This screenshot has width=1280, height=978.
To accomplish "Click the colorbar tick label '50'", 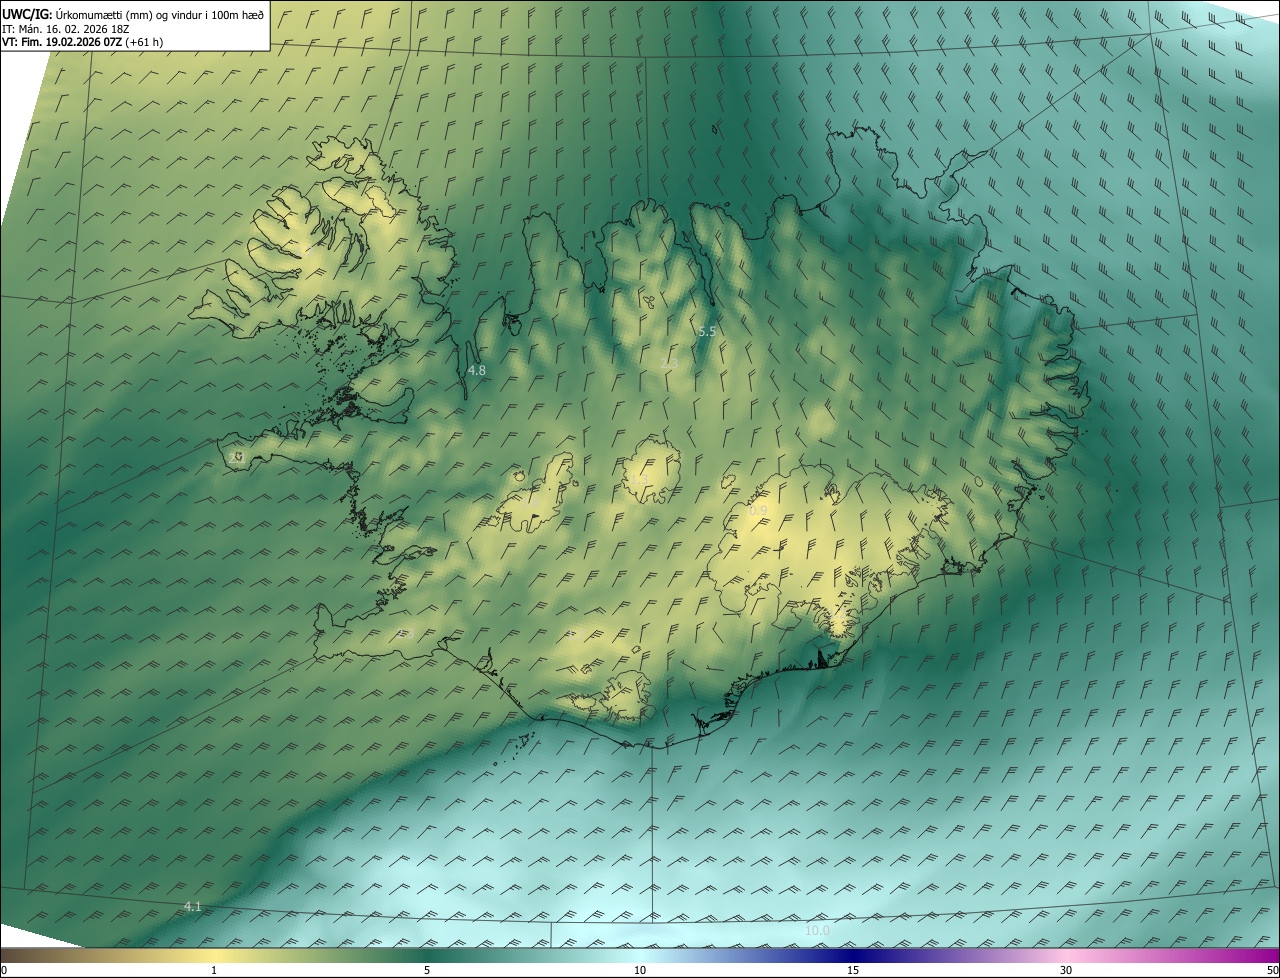I will 1272,970.
